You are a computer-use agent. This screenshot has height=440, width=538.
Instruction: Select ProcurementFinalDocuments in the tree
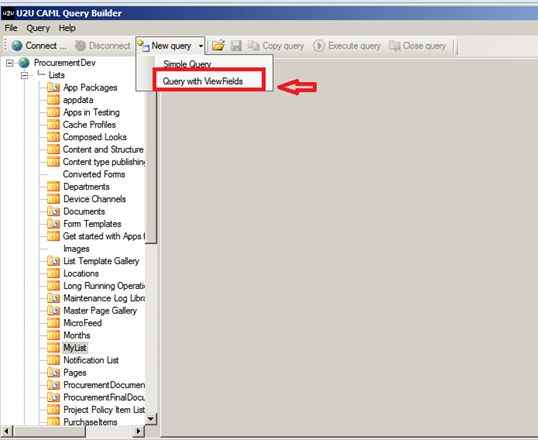pyautogui.click(x=104, y=397)
